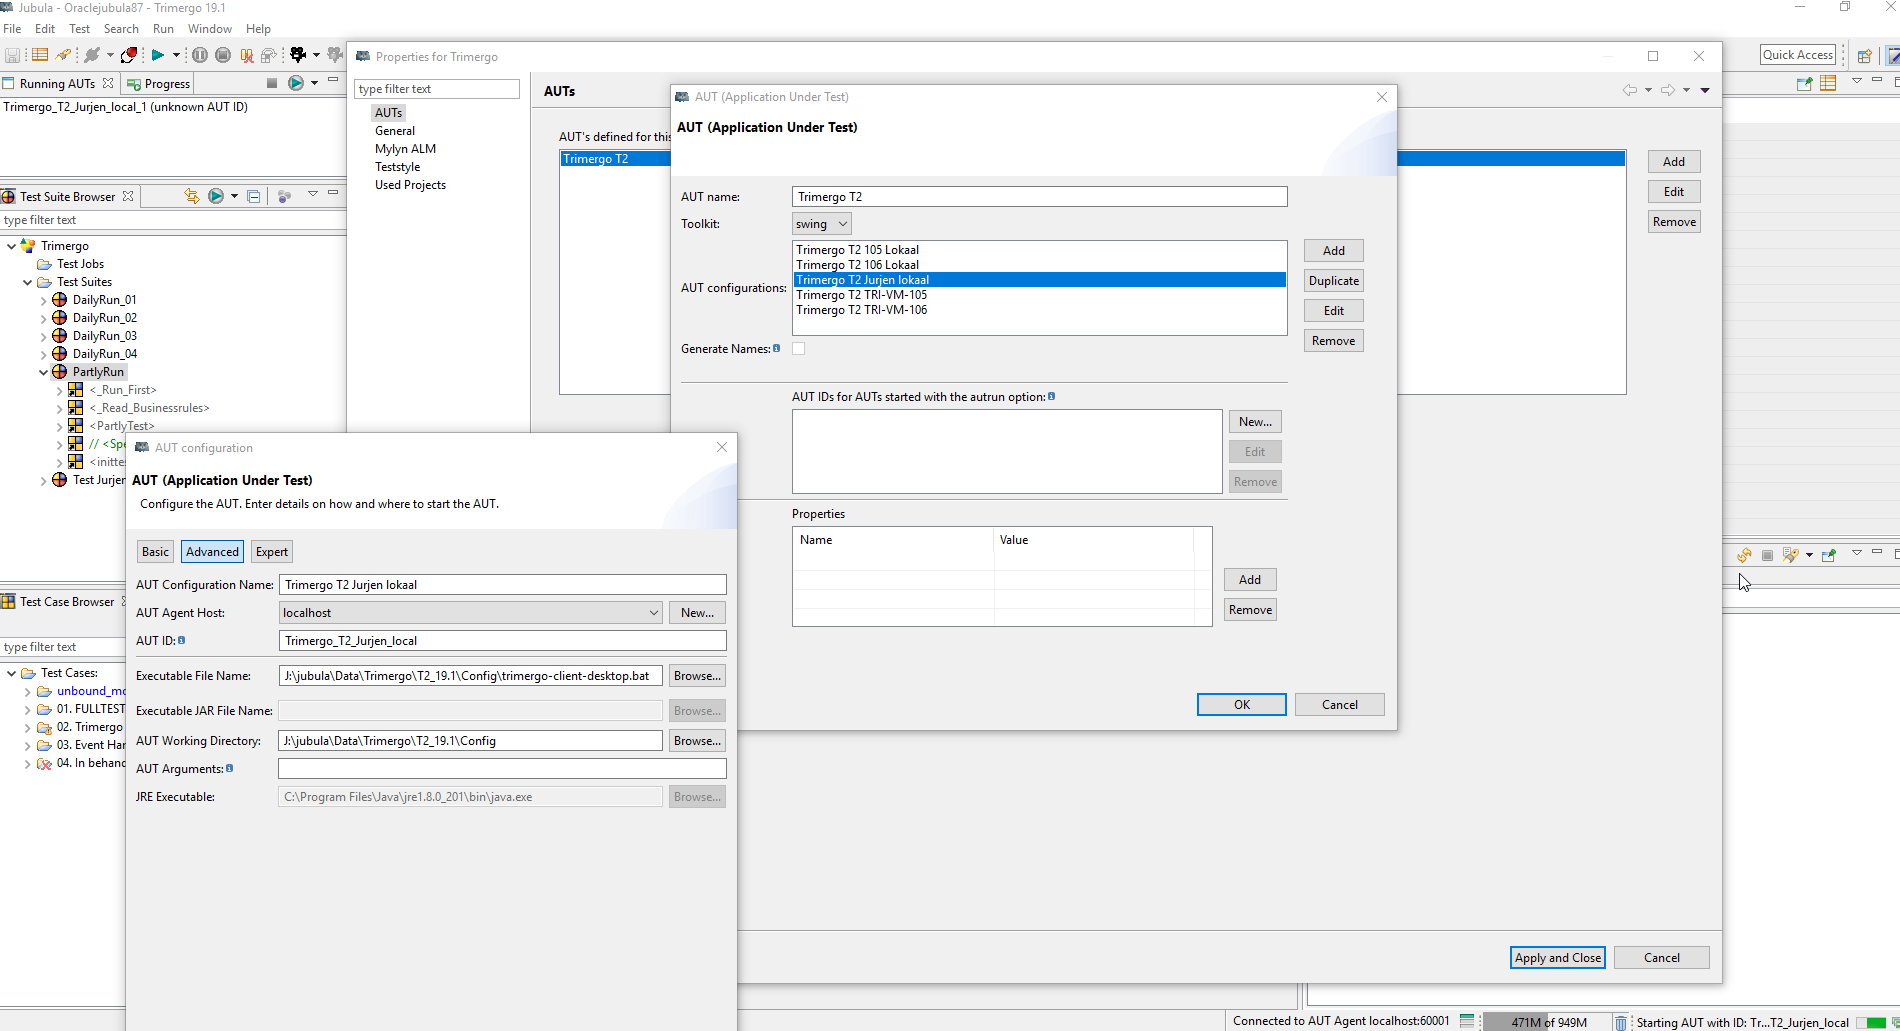Expand the 01. FULLTEST test case folder
Screen dimensions: 1900x1031
click(x=27, y=709)
